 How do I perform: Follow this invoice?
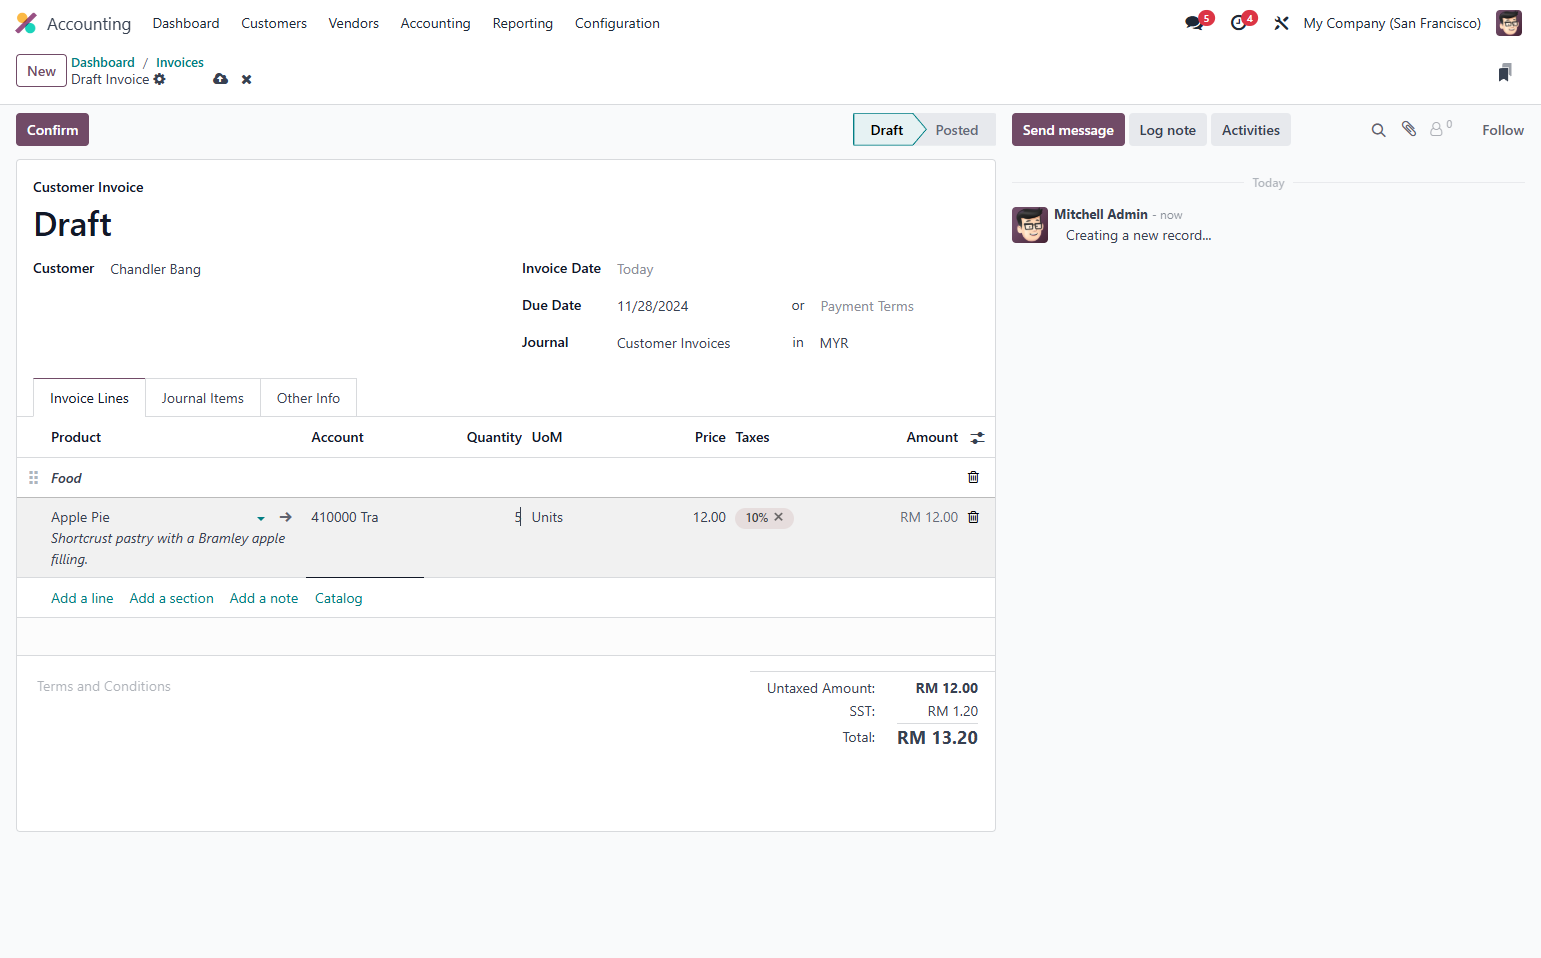[1502, 130]
